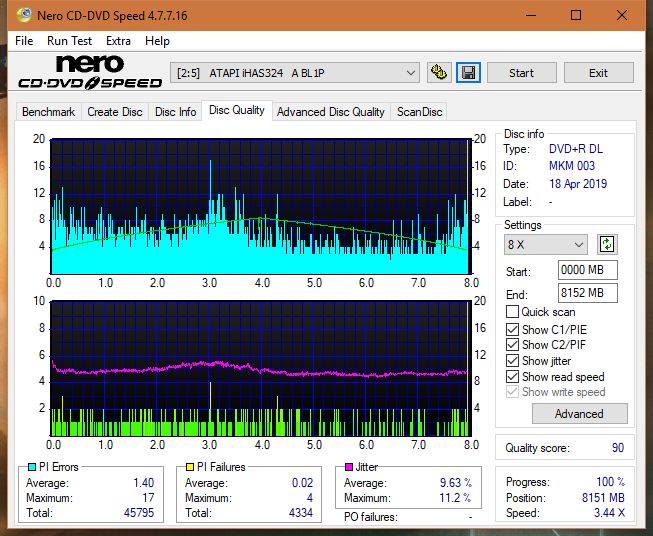Click the Exit button
653x536 pixels.
(x=598, y=73)
